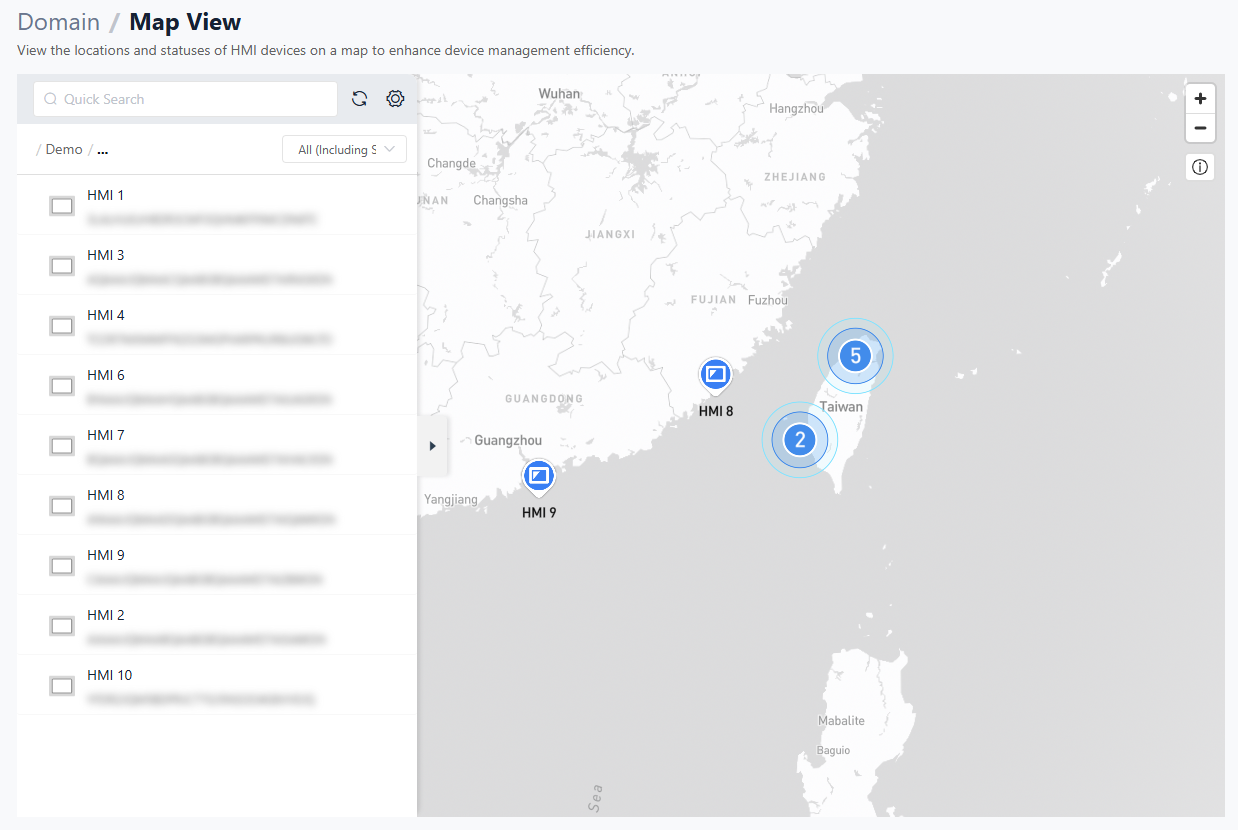This screenshot has width=1238, height=830.
Task: Open the All (Including S... filter dropdown
Action: point(344,150)
